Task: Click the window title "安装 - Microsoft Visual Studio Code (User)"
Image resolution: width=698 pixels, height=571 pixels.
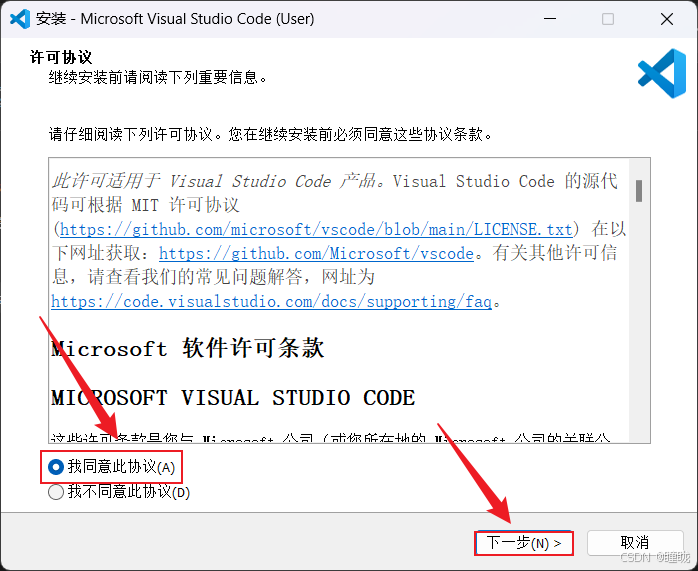Action: [x=175, y=19]
